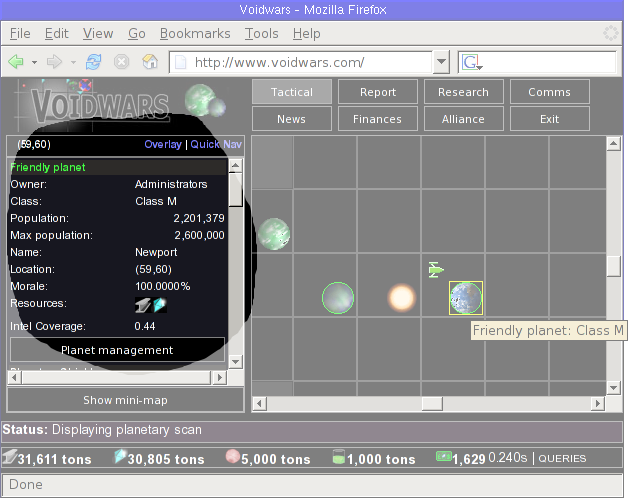The width and height of the screenshot is (630, 498).
Task: Click the green canister icon beside 1,000 tons
Action: tap(339, 457)
